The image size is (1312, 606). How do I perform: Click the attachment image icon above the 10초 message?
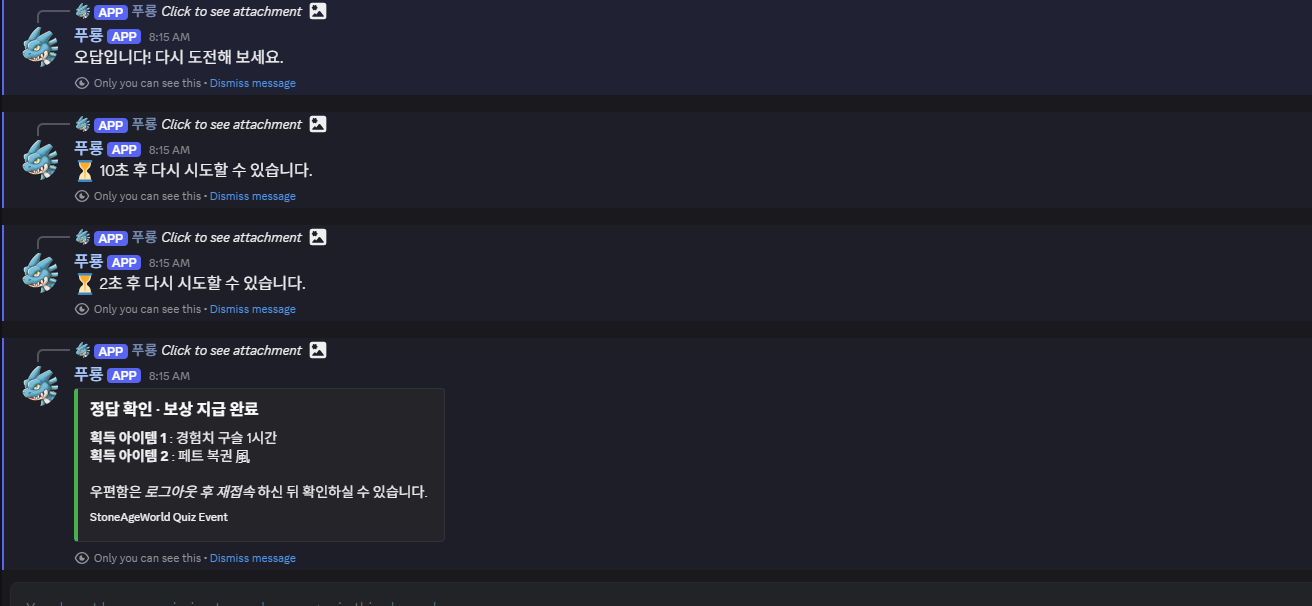318,124
